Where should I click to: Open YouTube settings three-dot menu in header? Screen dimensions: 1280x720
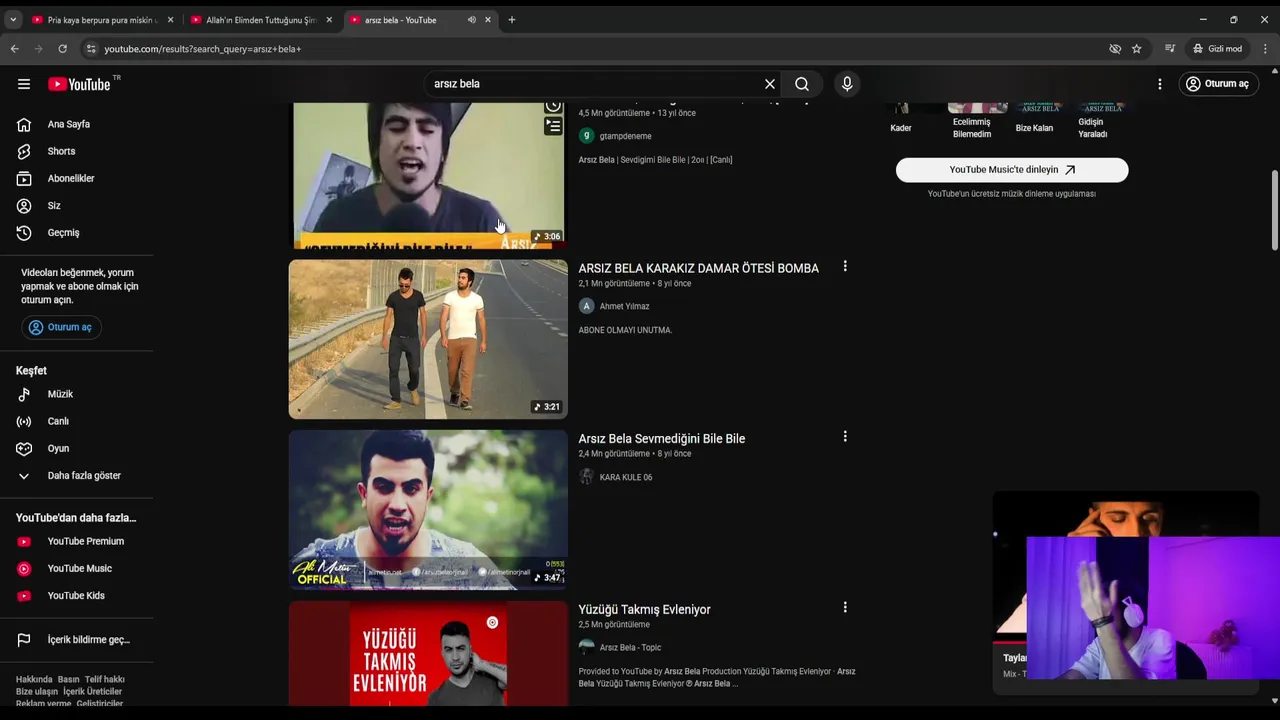click(1160, 84)
